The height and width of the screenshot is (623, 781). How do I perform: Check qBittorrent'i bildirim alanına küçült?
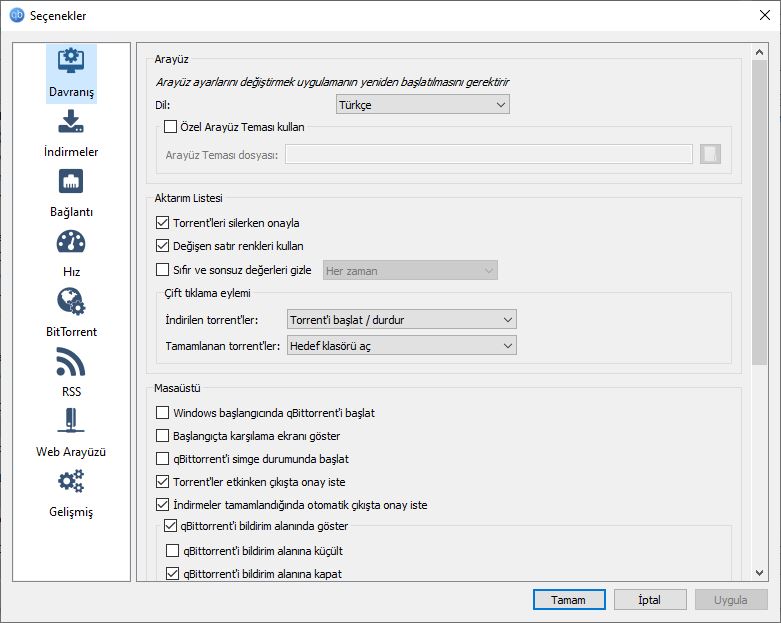click(172, 550)
